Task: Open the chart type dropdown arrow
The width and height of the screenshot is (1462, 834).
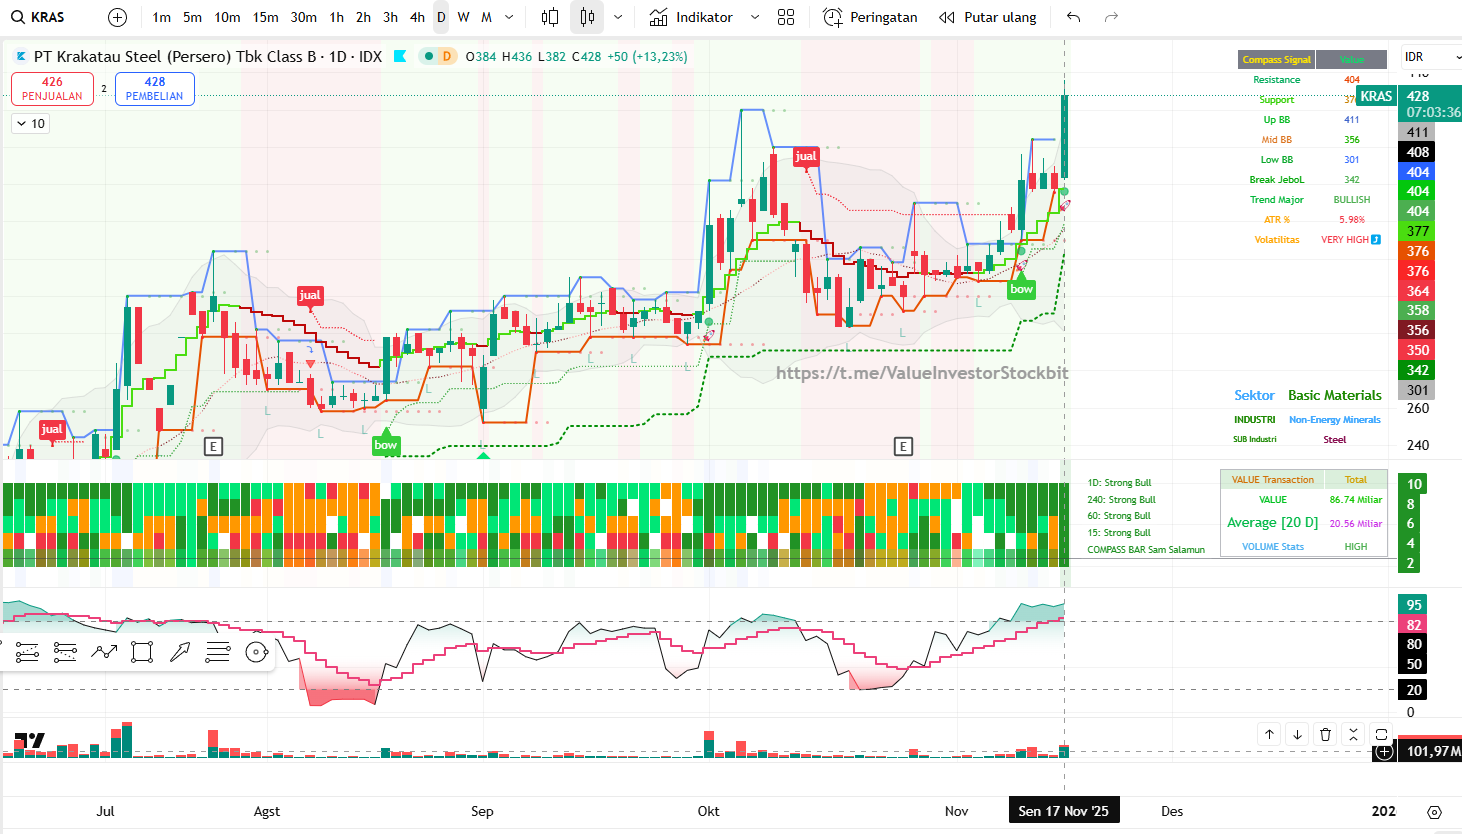Action: click(618, 17)
